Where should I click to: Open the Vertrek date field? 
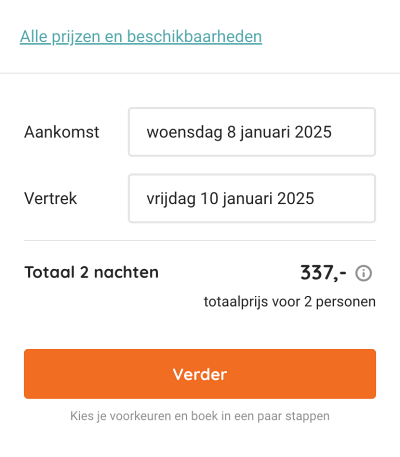tap(252, 198)
